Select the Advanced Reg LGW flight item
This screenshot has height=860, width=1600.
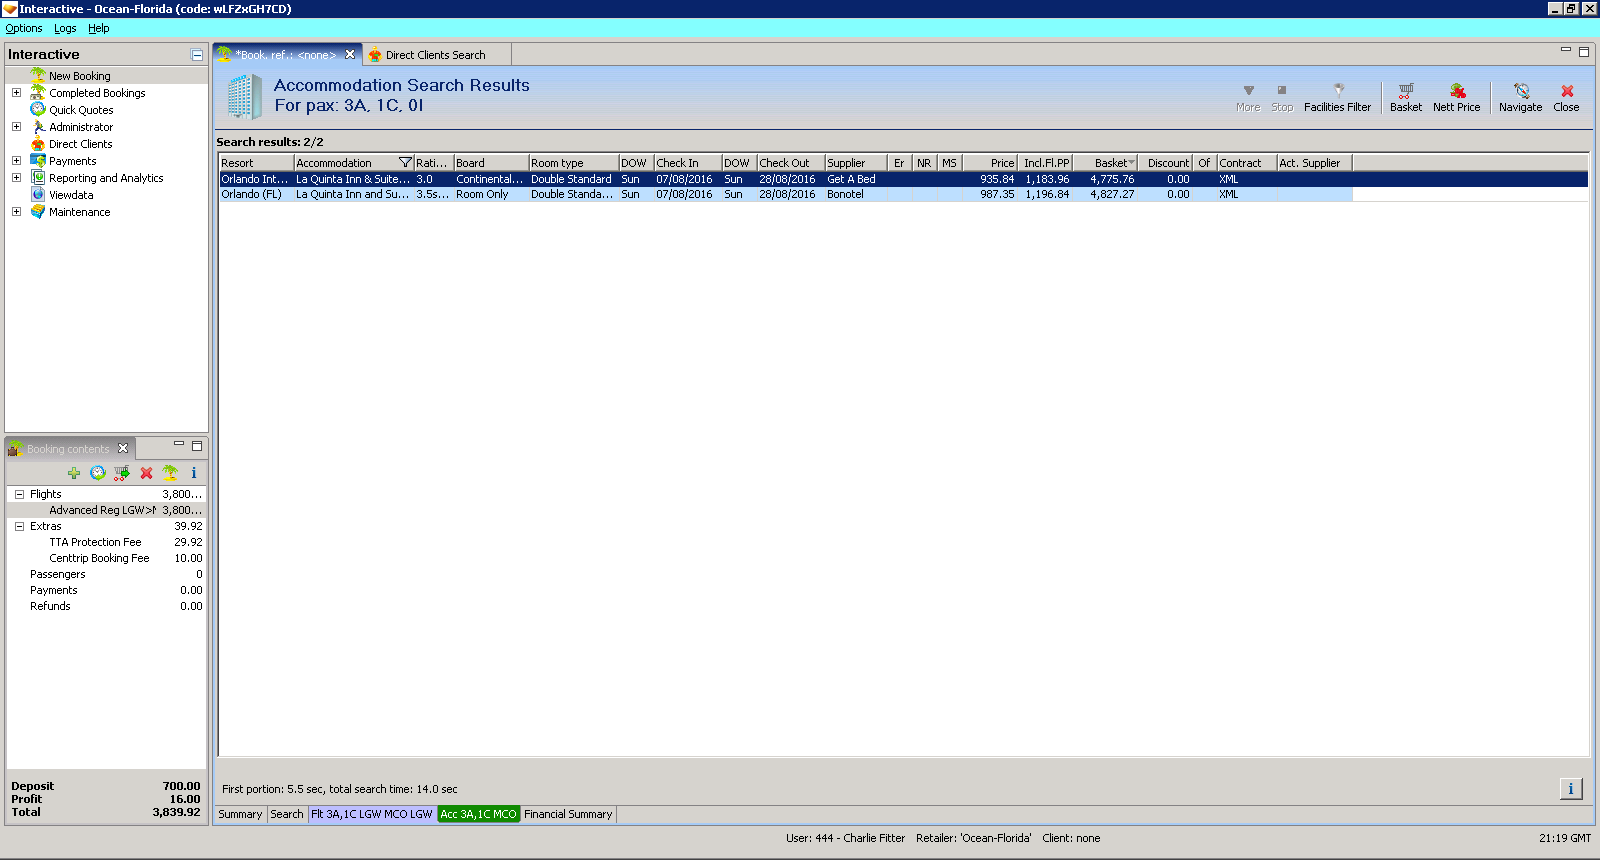(106, 510)
